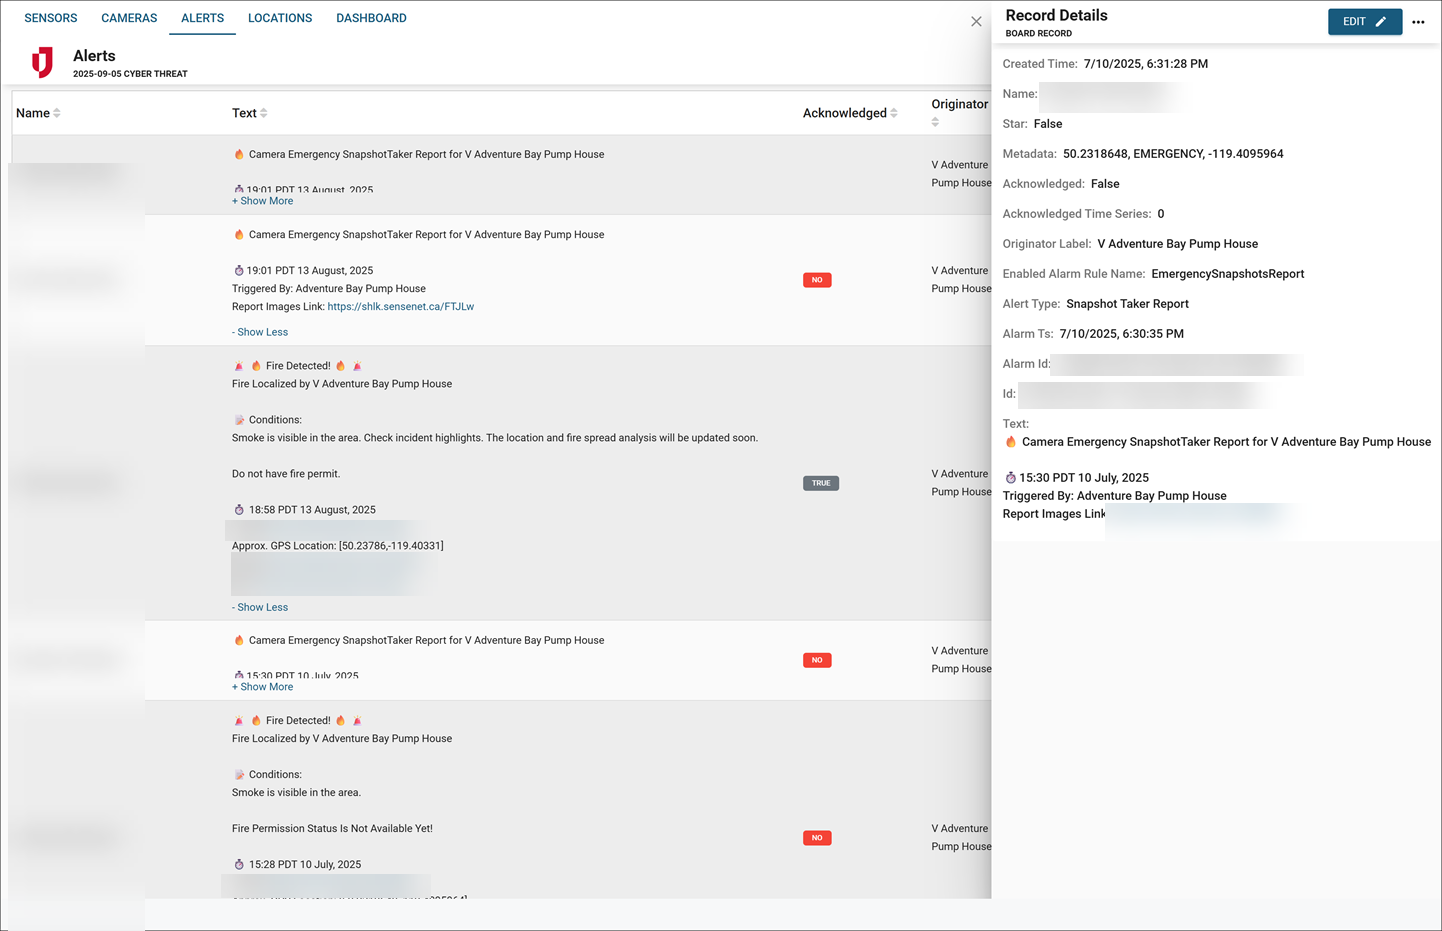Expand the first alert with Show More
1442x931 pixels.
pos(262,200)
